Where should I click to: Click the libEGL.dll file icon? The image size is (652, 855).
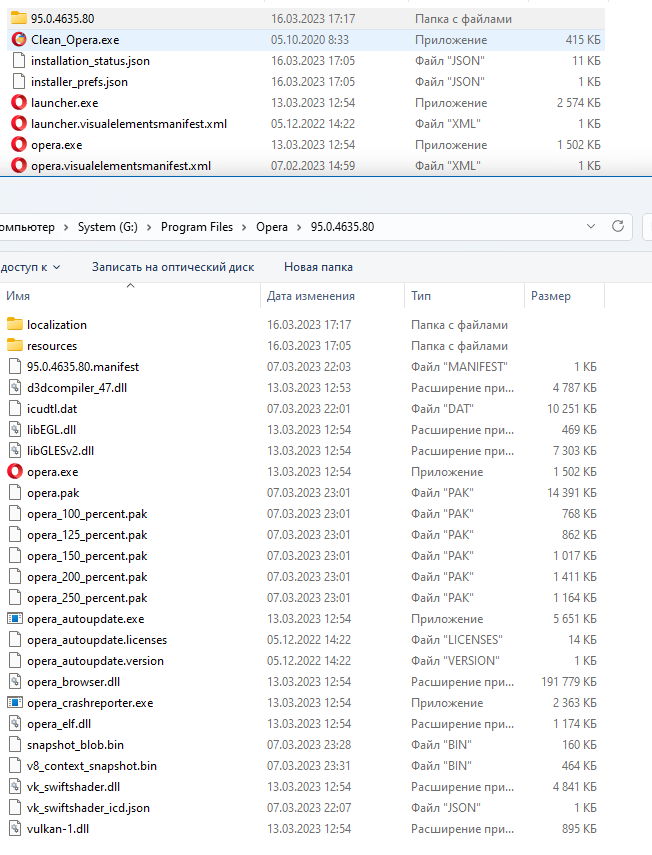click(14, 430)
